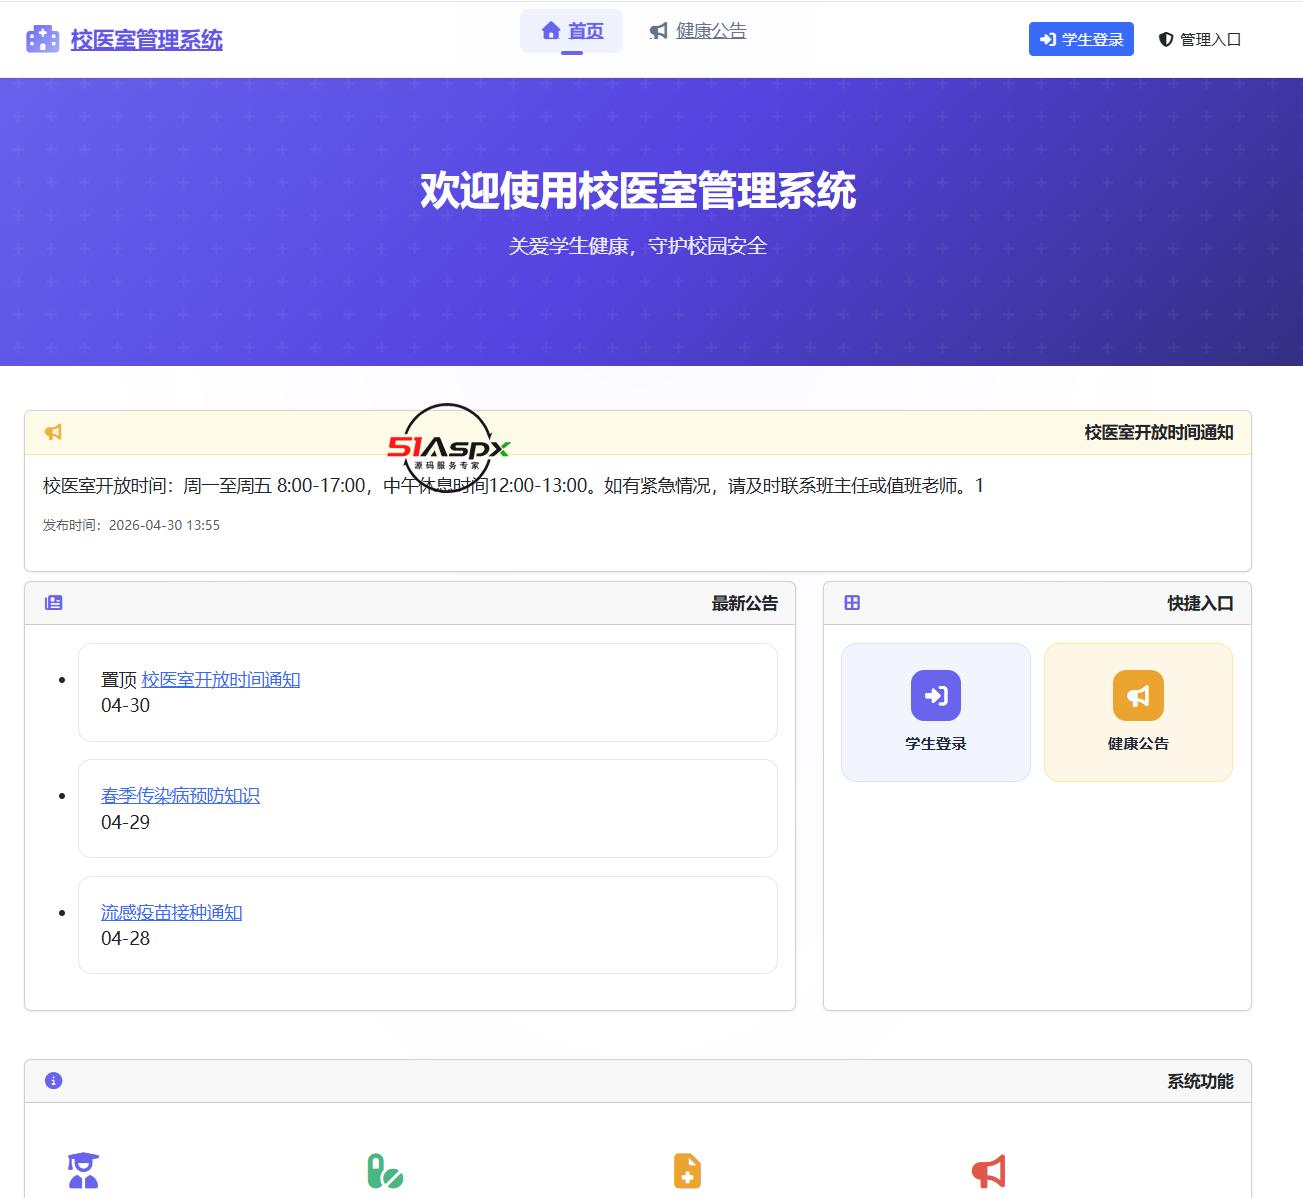Click the red bullhorn feature icon

pos(989,1171)
